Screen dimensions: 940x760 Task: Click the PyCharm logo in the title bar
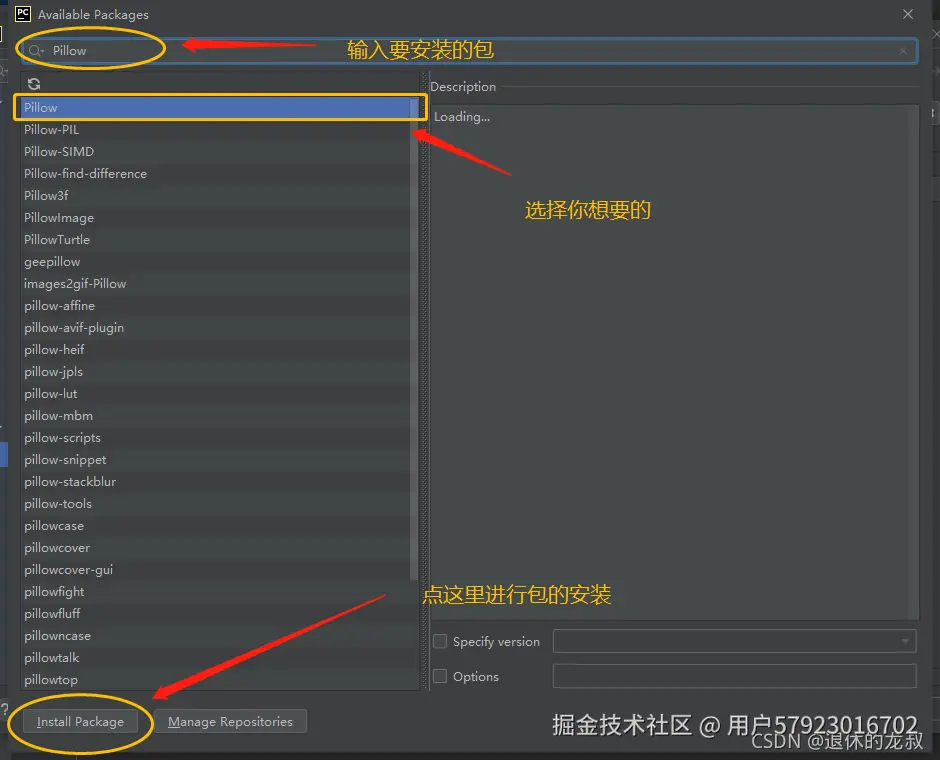23,14
